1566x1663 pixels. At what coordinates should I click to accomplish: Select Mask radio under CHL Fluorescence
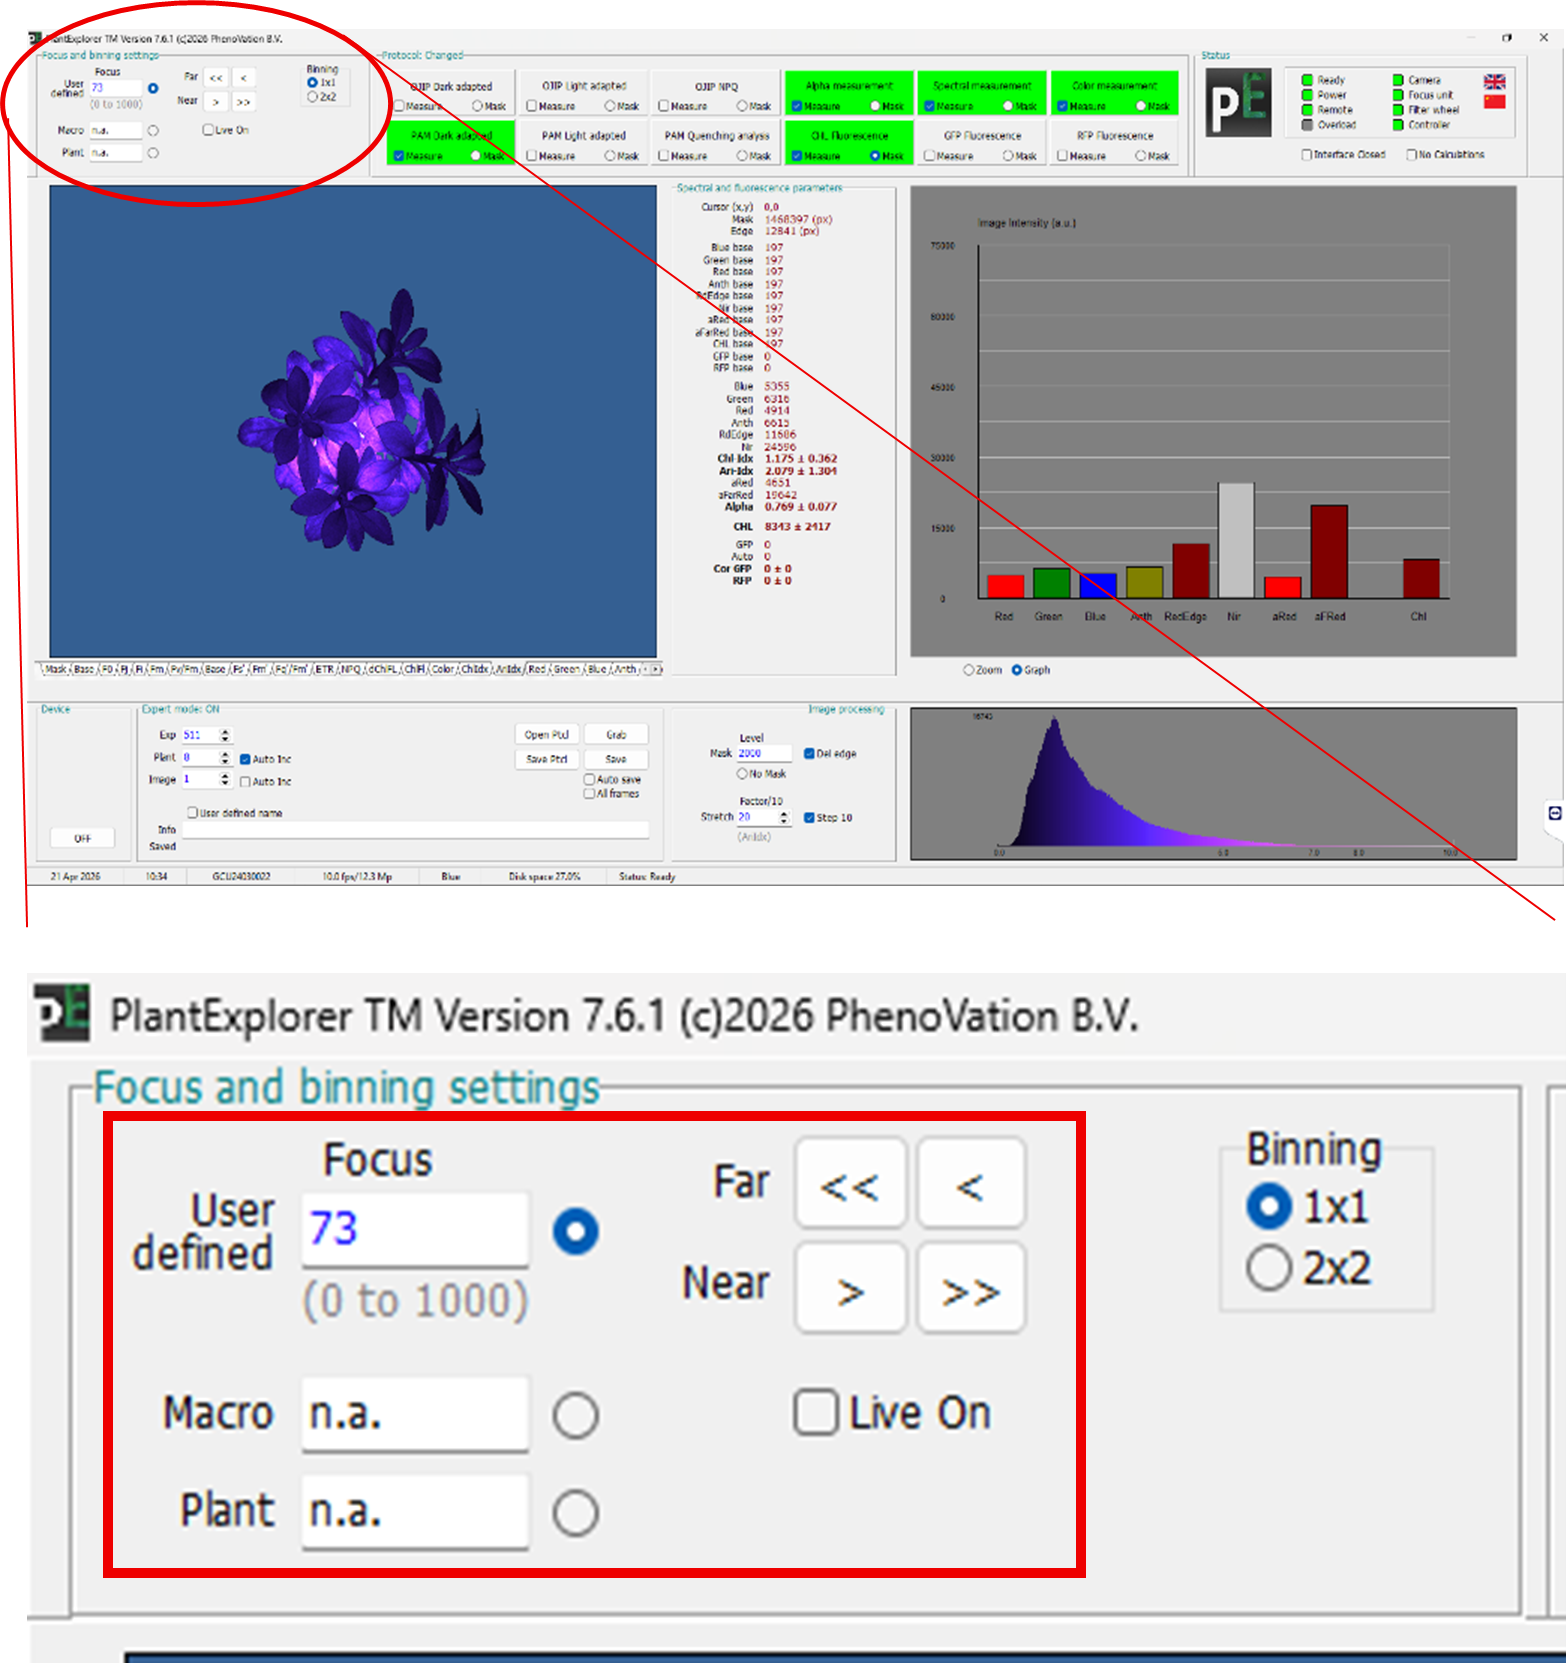coord(875,156)
